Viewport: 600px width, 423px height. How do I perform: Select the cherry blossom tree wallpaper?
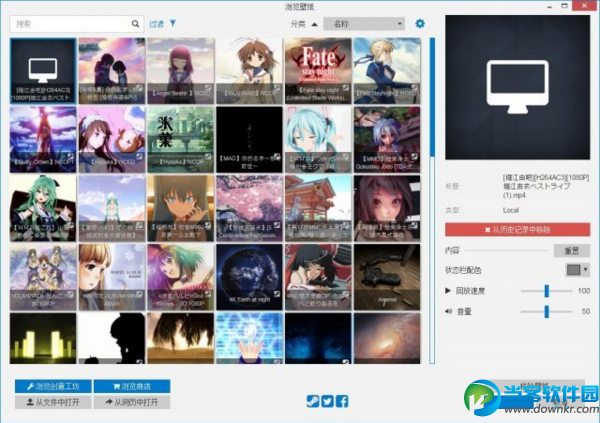[x=249, y=208]
